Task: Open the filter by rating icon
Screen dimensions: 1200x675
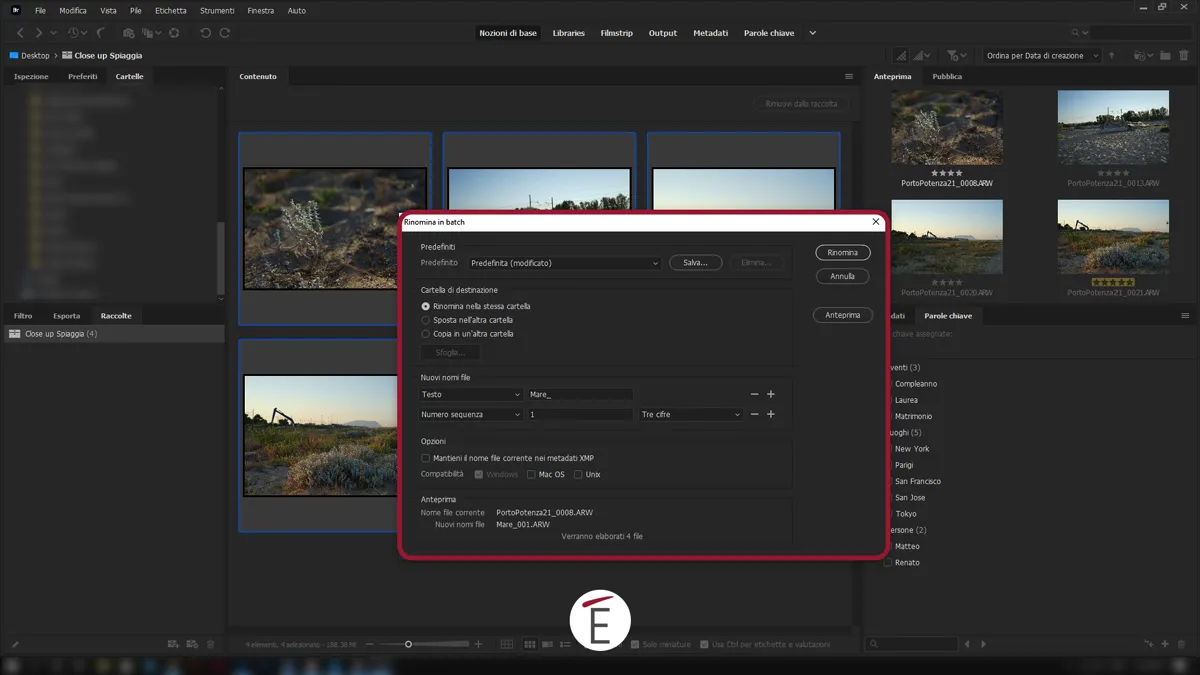Action: click(953, 55)
